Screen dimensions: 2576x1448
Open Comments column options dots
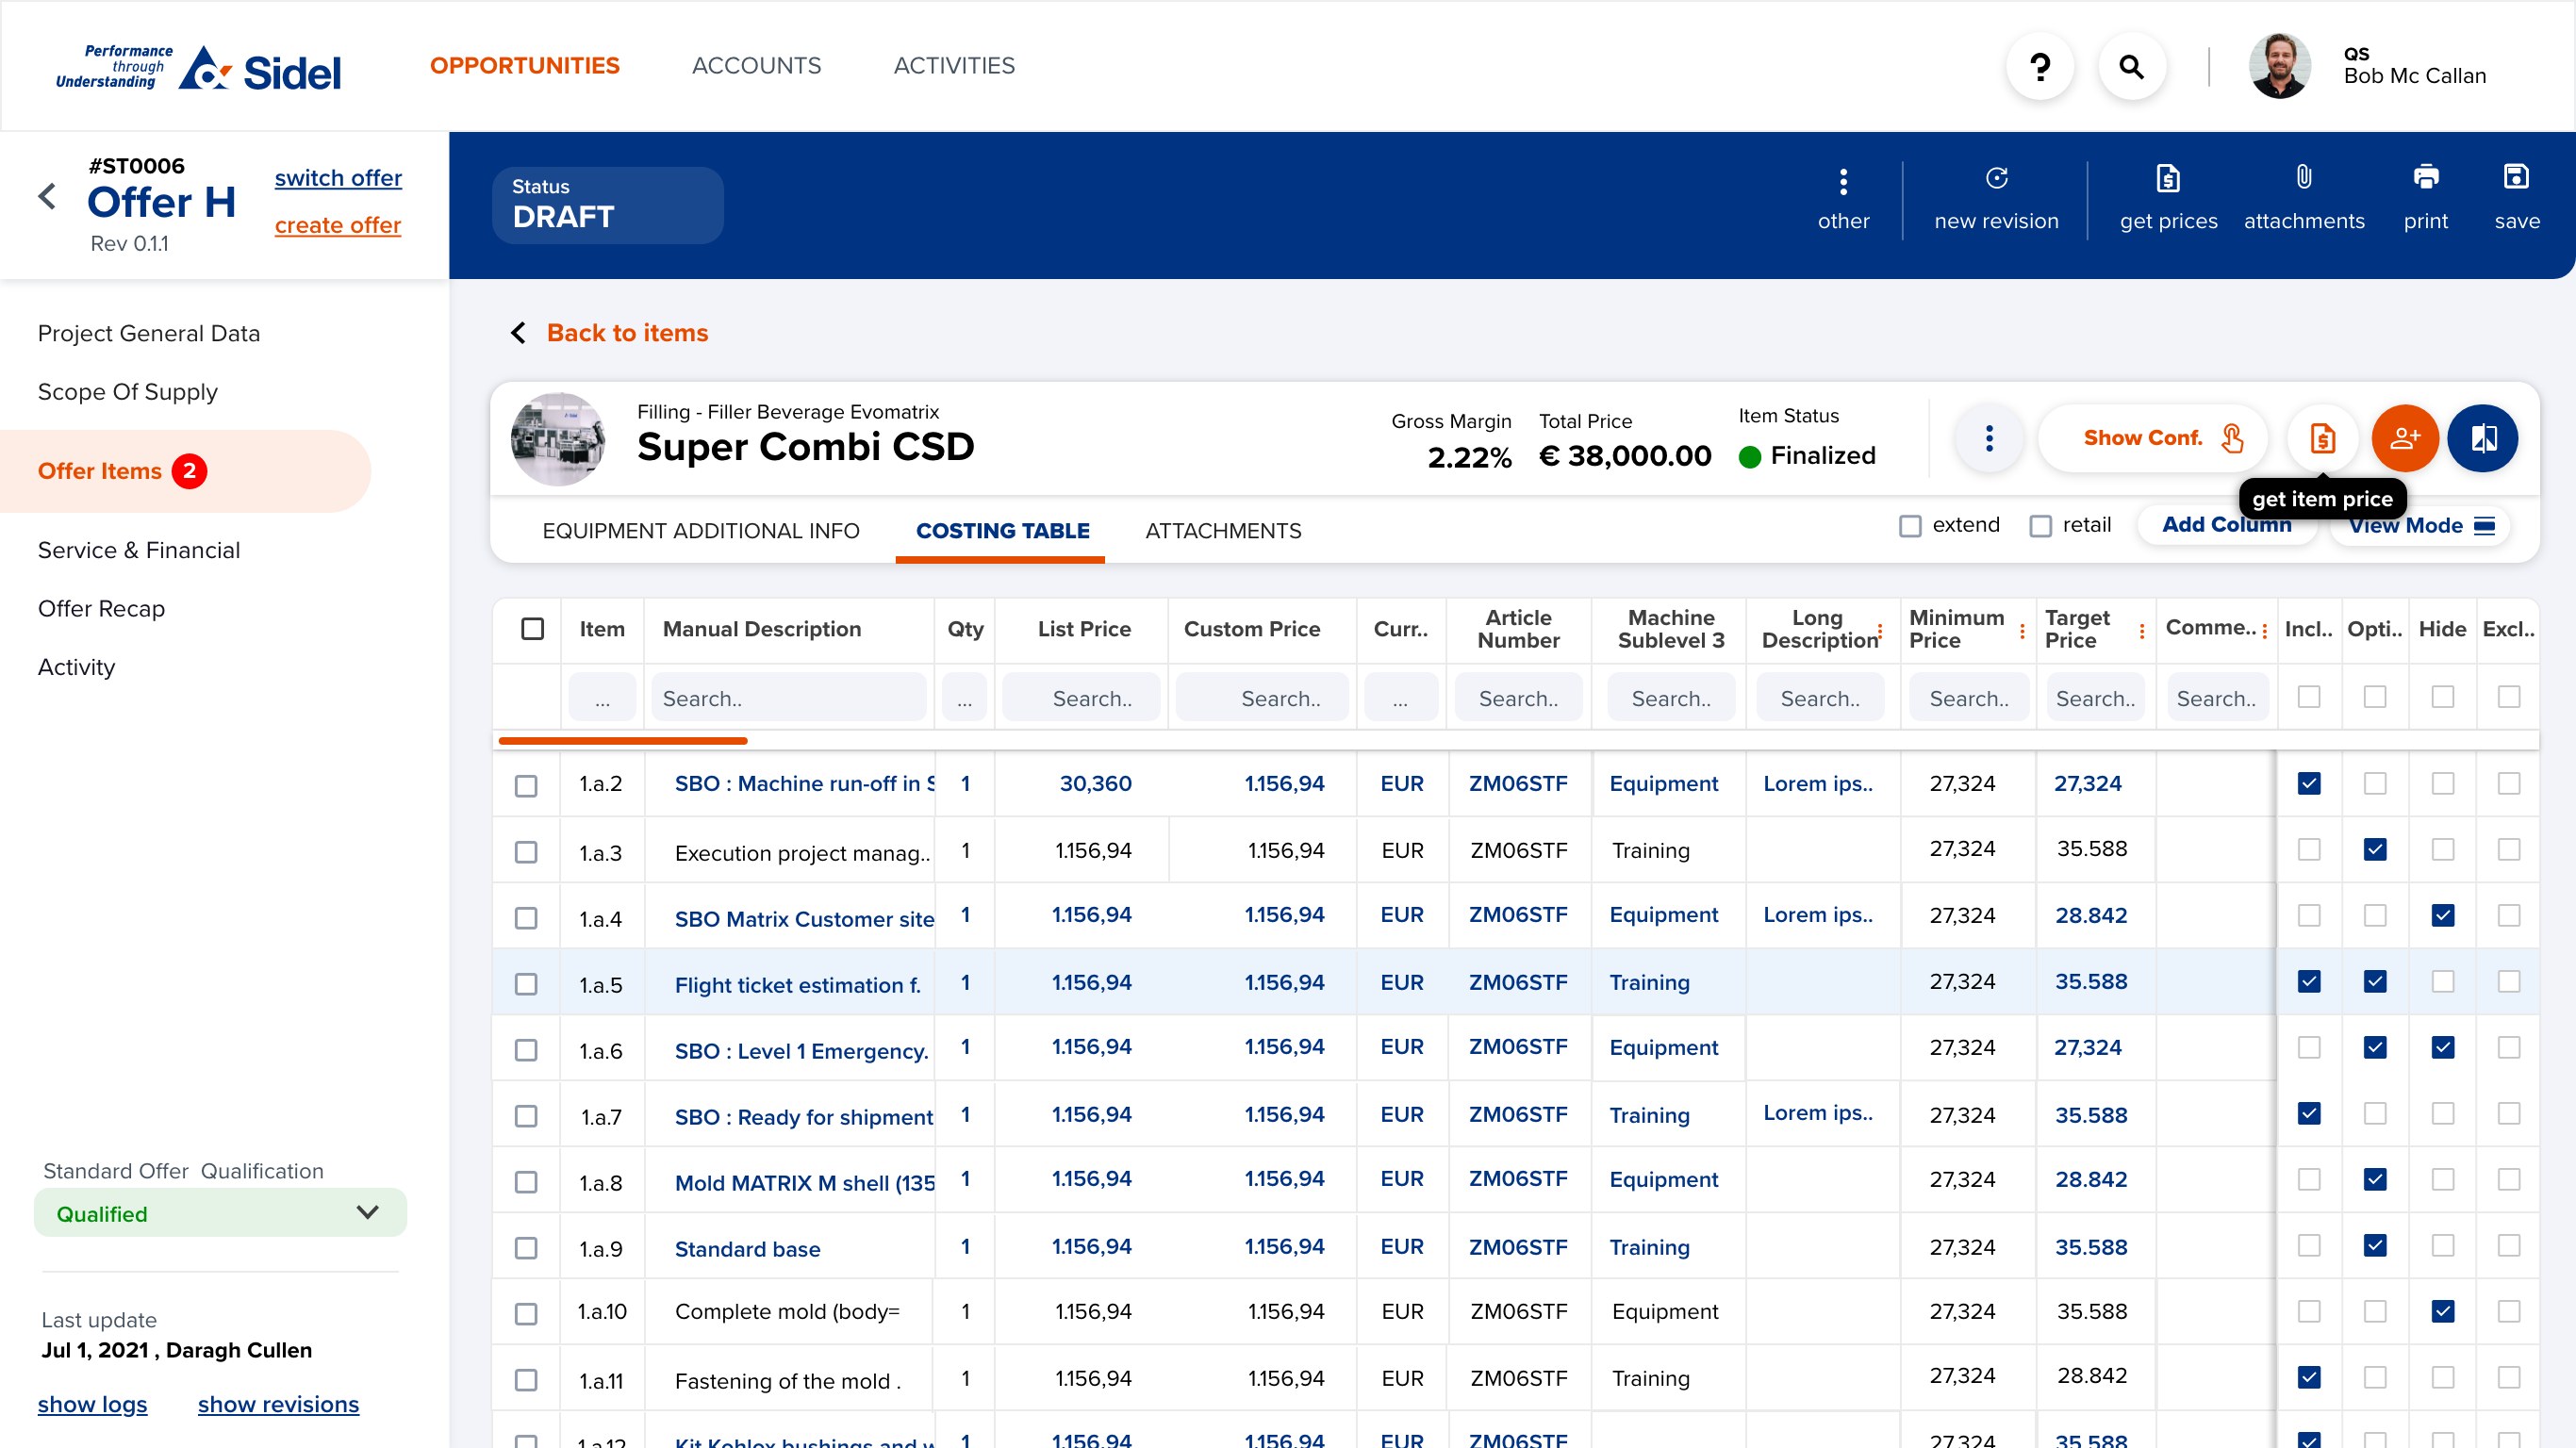point(2264,631)
